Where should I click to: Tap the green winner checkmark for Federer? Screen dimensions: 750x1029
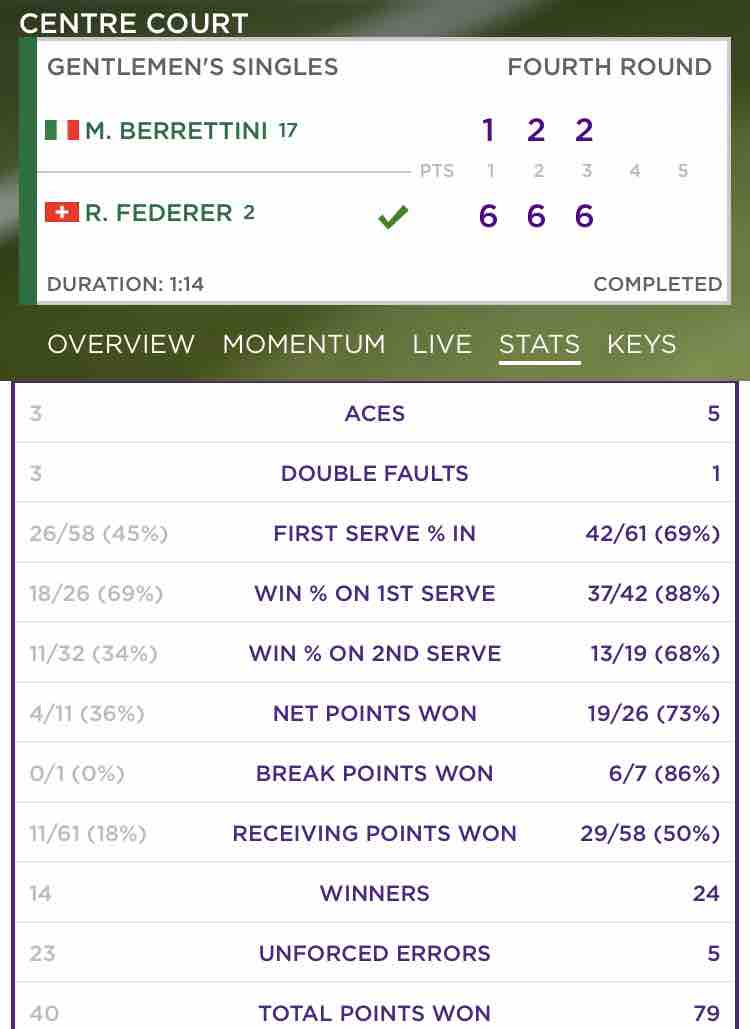(393, 217)
